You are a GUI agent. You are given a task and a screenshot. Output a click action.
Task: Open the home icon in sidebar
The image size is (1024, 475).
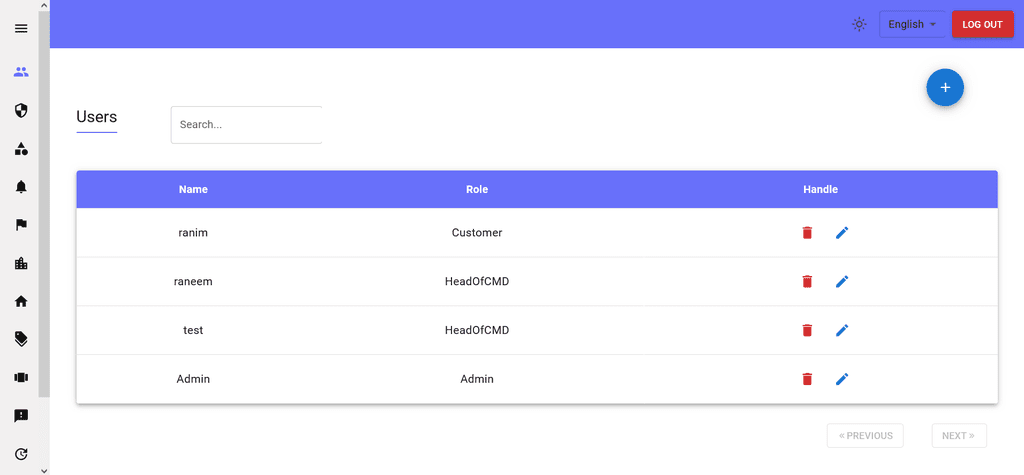coord(21,301)
